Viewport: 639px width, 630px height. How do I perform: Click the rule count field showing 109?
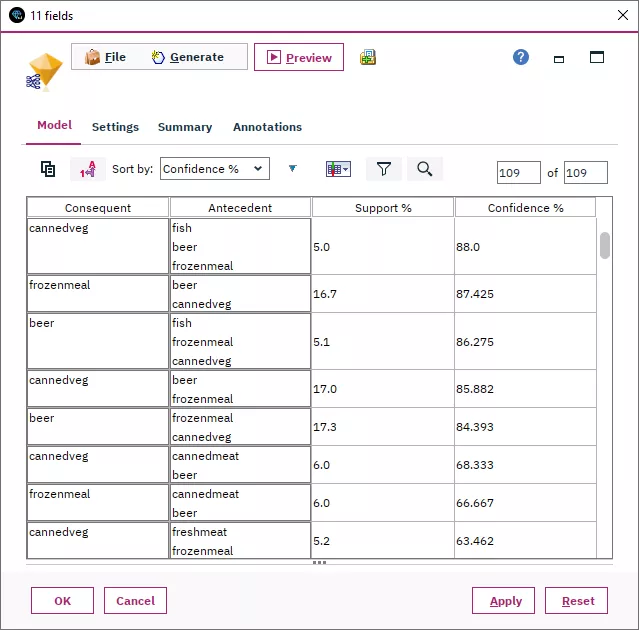[x=518, y=173]
